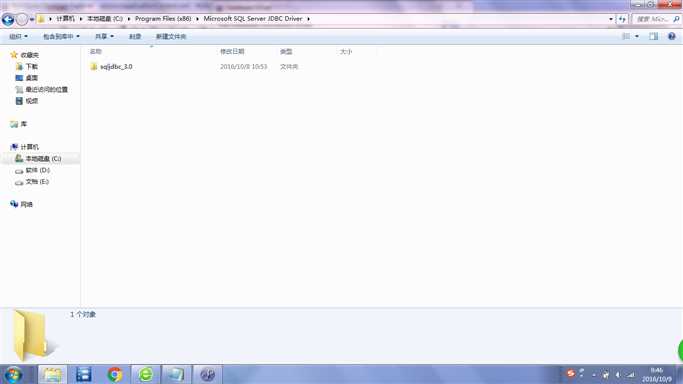Select 文档 (E:) drive in navigation pane

point(37,182)
